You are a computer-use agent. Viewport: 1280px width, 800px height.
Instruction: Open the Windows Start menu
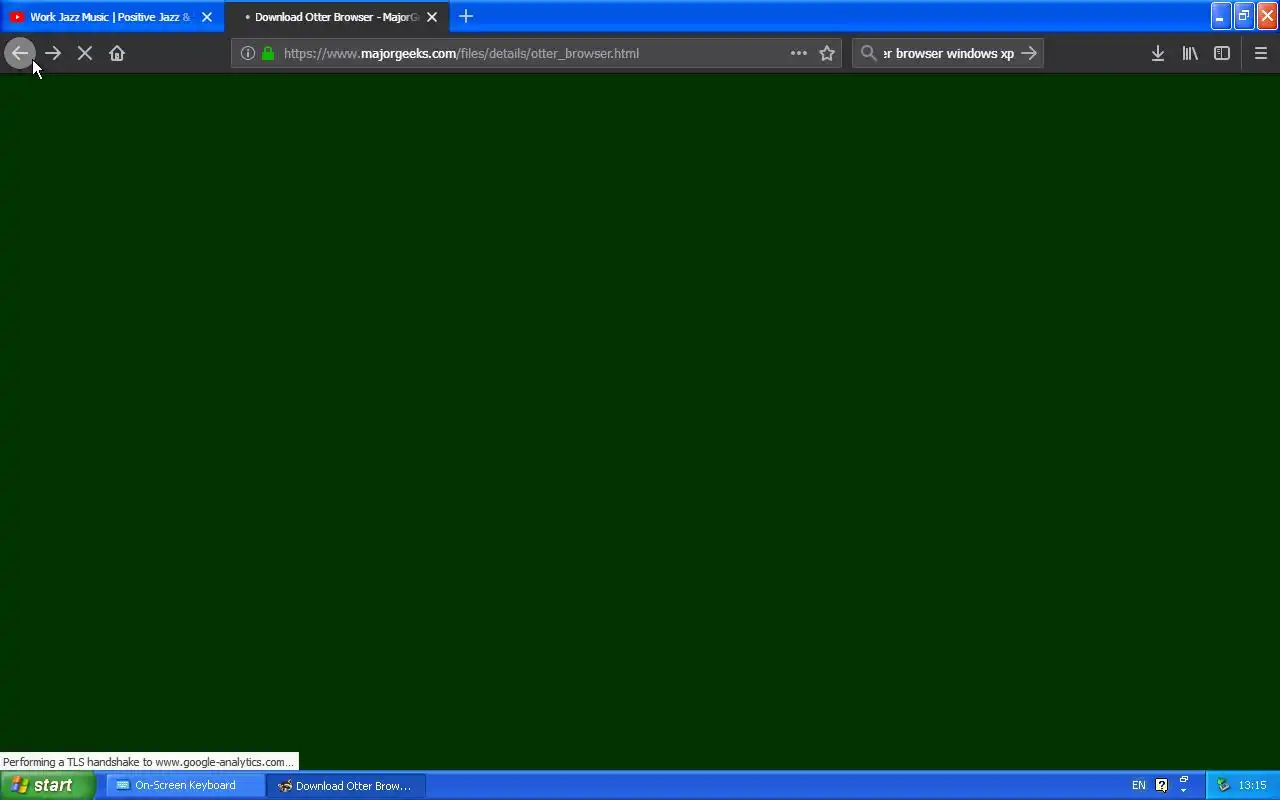pos(47,785)
